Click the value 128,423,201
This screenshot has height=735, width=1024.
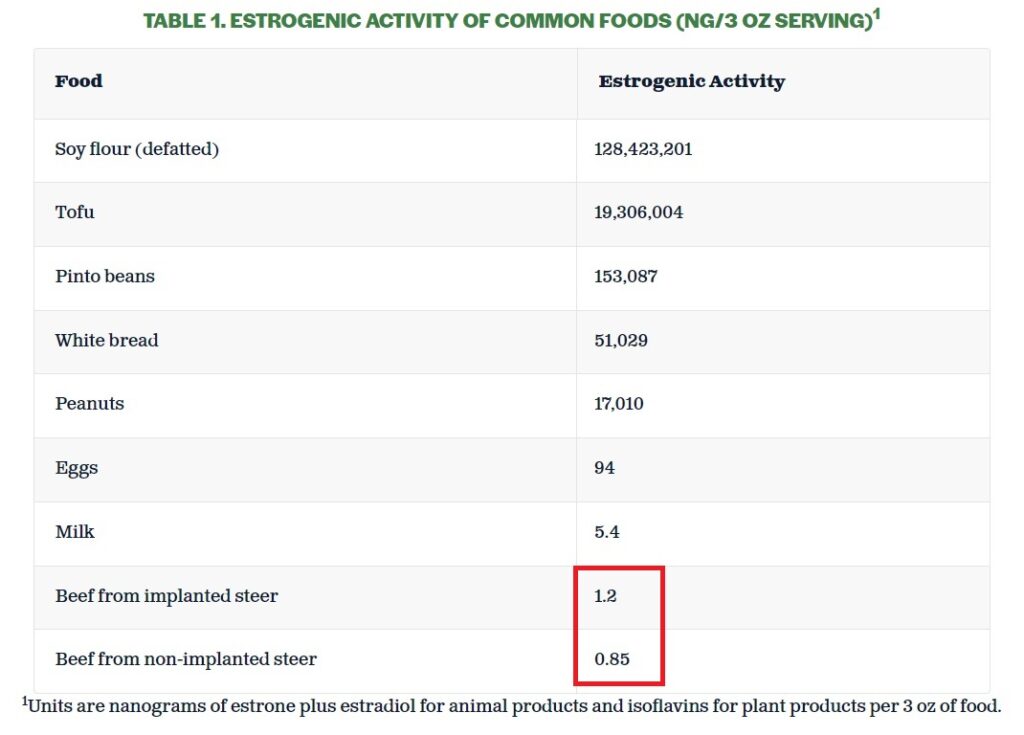coord(643,149)
